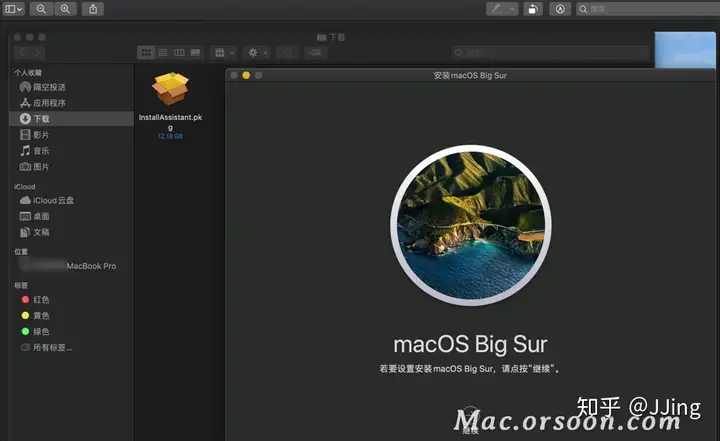Minimize the 安装macOS Big Sur window
Image resolution: width=720 pixels, height=441 pixels.
tap(246, 75)
